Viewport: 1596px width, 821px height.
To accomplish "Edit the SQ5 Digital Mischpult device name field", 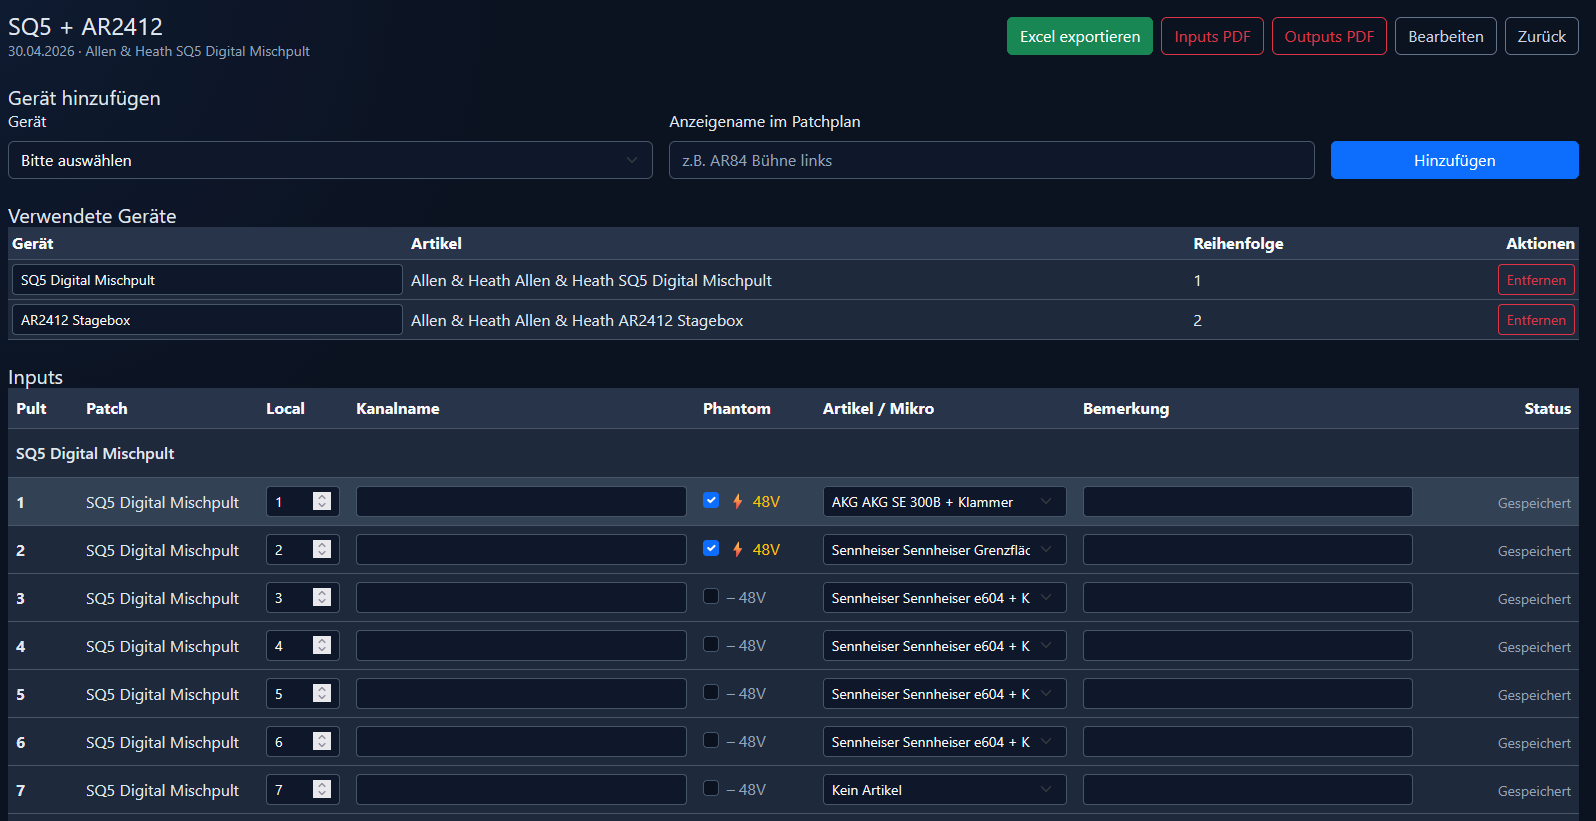I will [207, 280].
